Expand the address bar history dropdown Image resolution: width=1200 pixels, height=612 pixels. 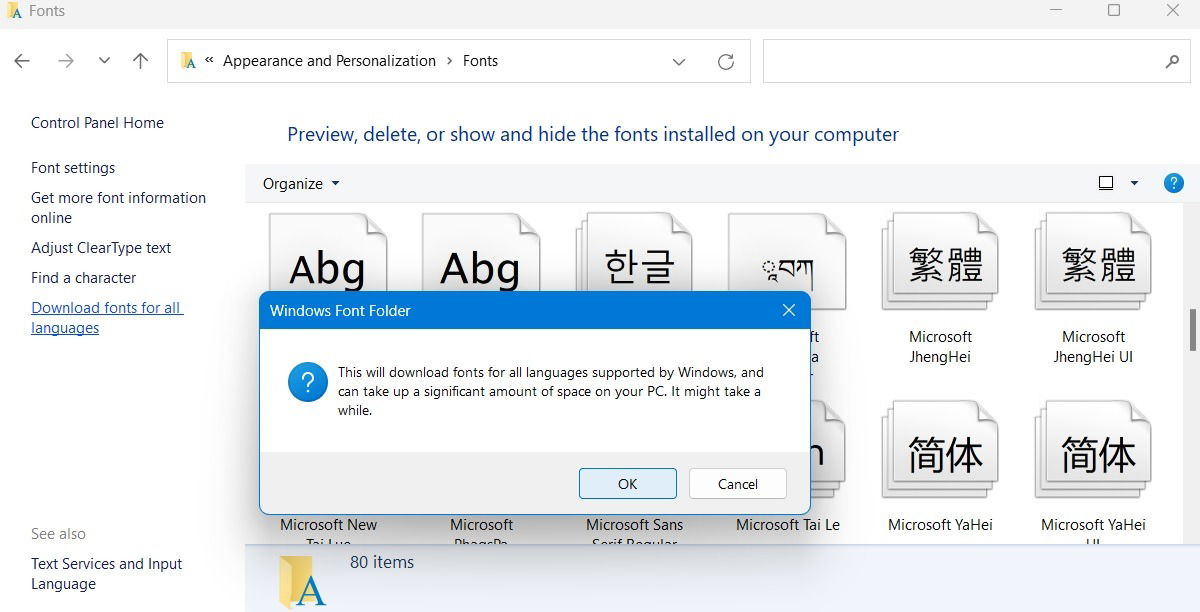point(679,62)
